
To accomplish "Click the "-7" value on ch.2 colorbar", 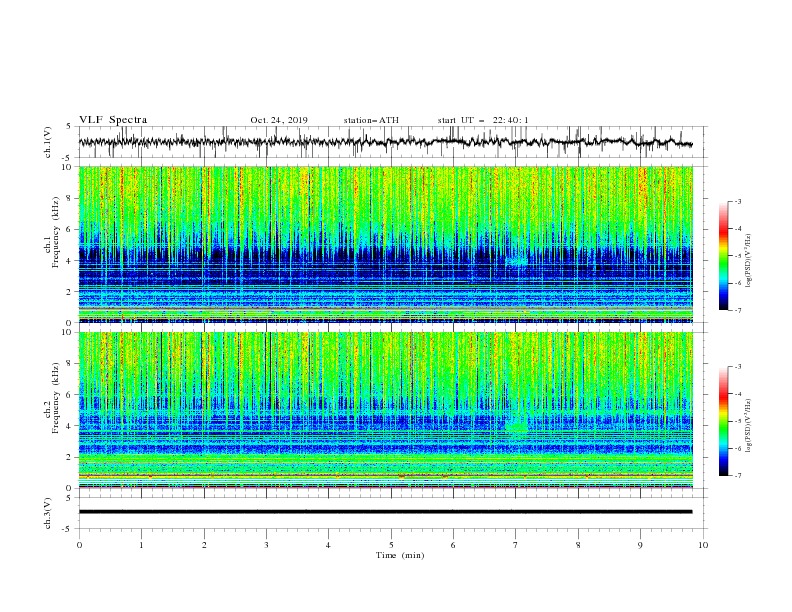I will coord(737,475).
